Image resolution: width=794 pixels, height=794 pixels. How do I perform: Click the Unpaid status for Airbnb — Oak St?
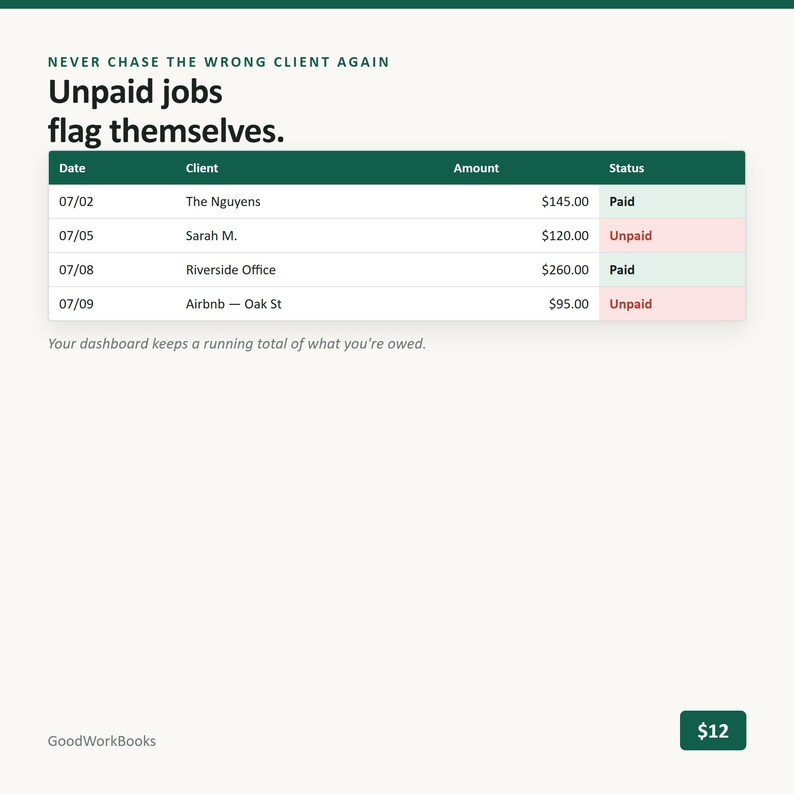(x=672, y=304)
